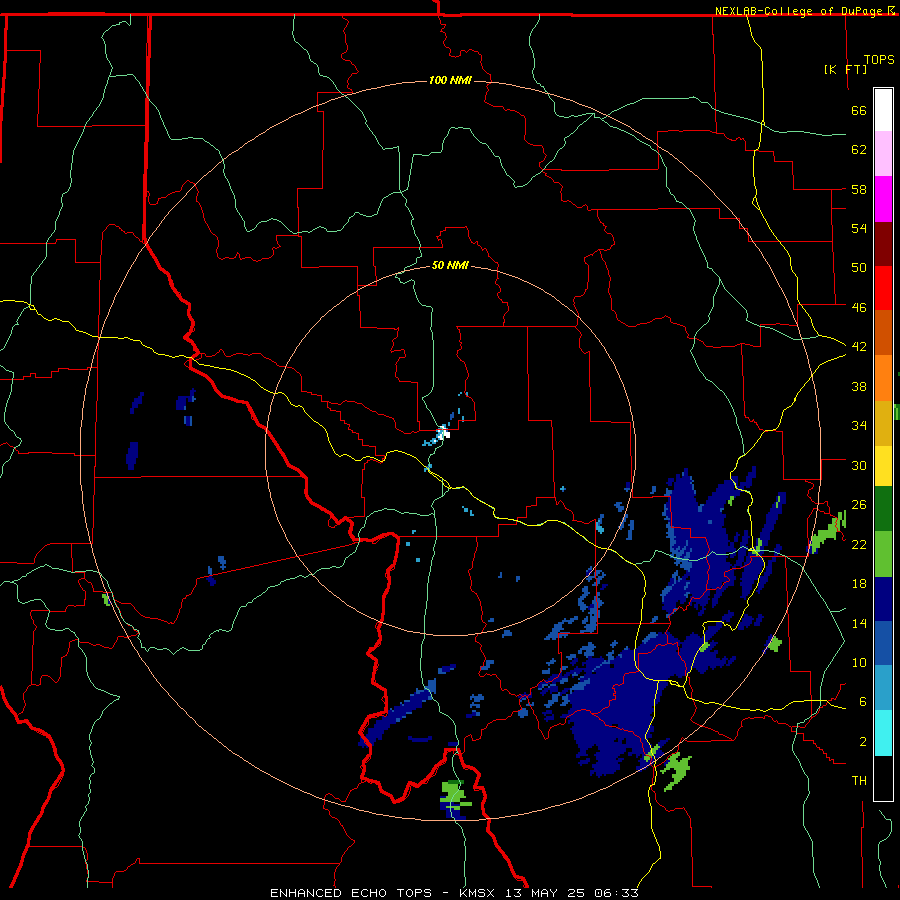This screenshot has width=900, height=900.
Task: Click the "62" legend value
Action: pyautogui.click(x=859, y=150)
